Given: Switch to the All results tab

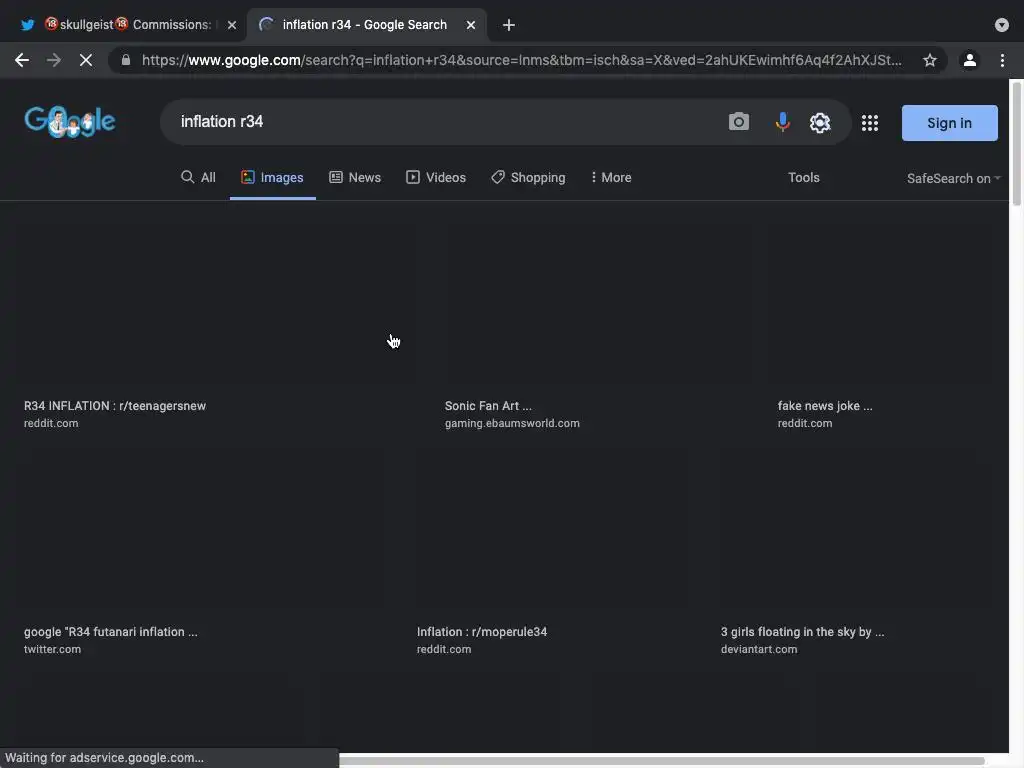Looking at the screenshot, I should pos(198,178).
